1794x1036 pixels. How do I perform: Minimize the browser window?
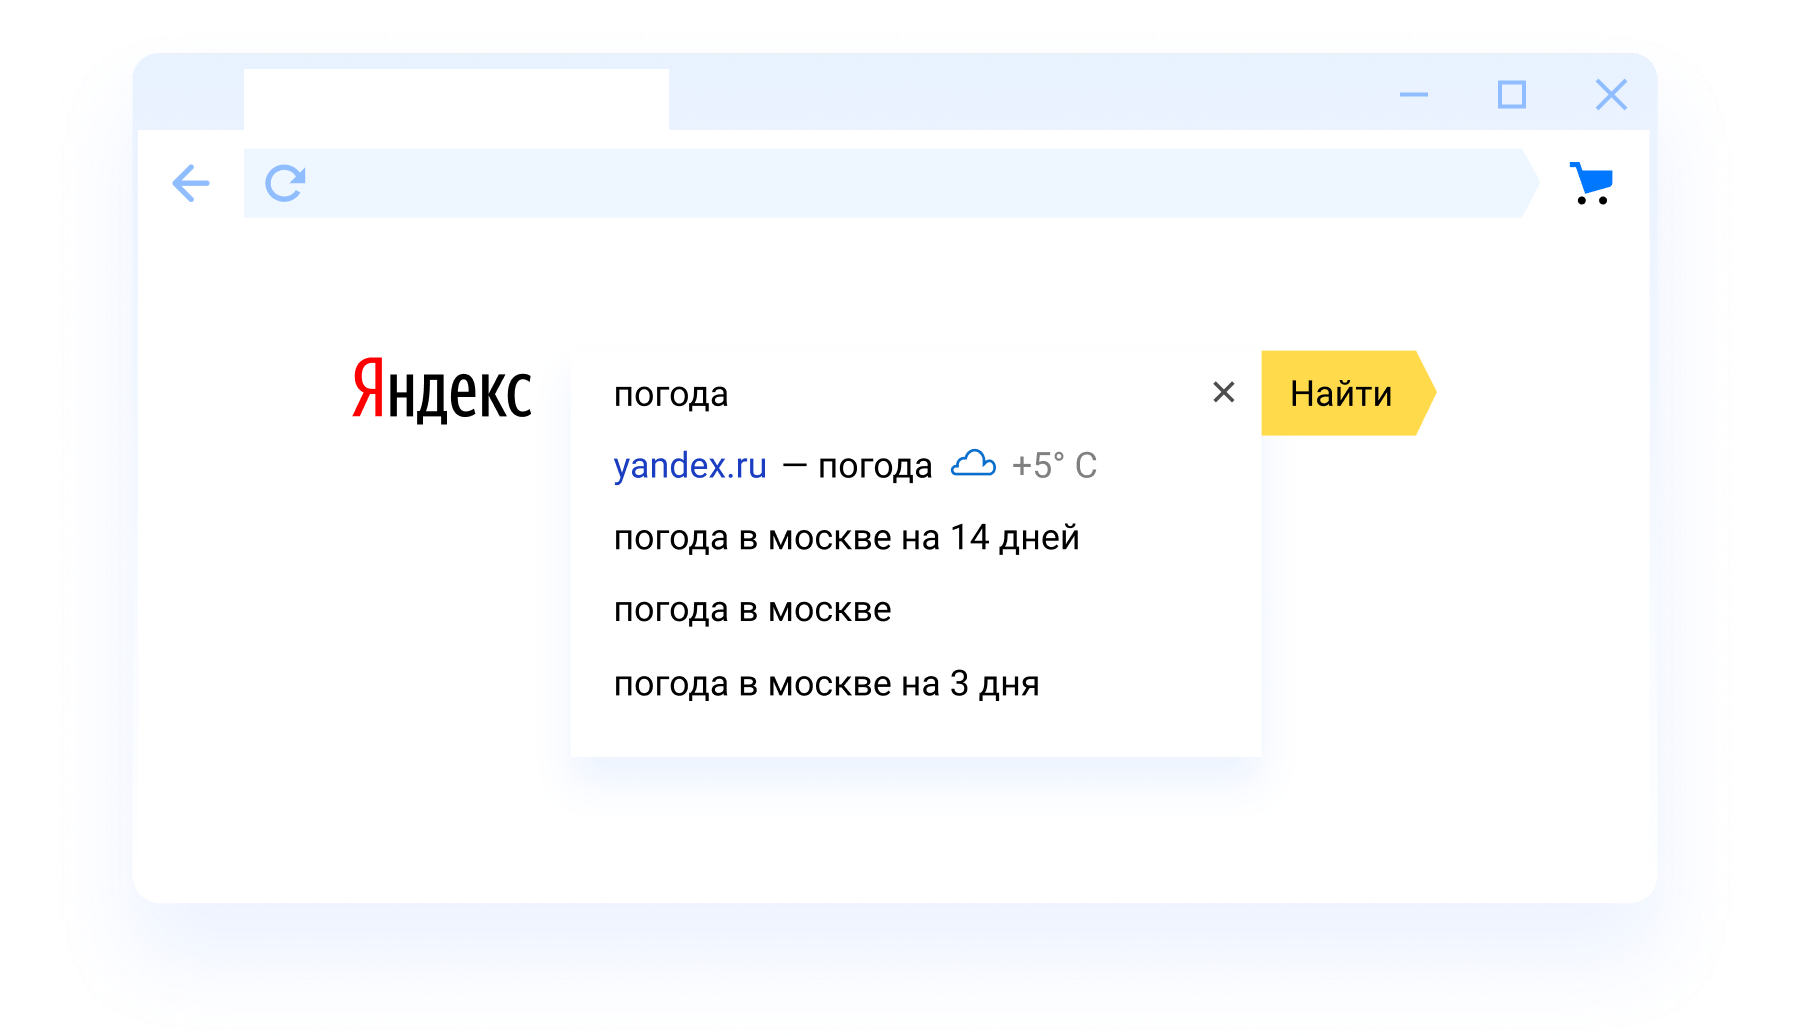[1413, 95]
